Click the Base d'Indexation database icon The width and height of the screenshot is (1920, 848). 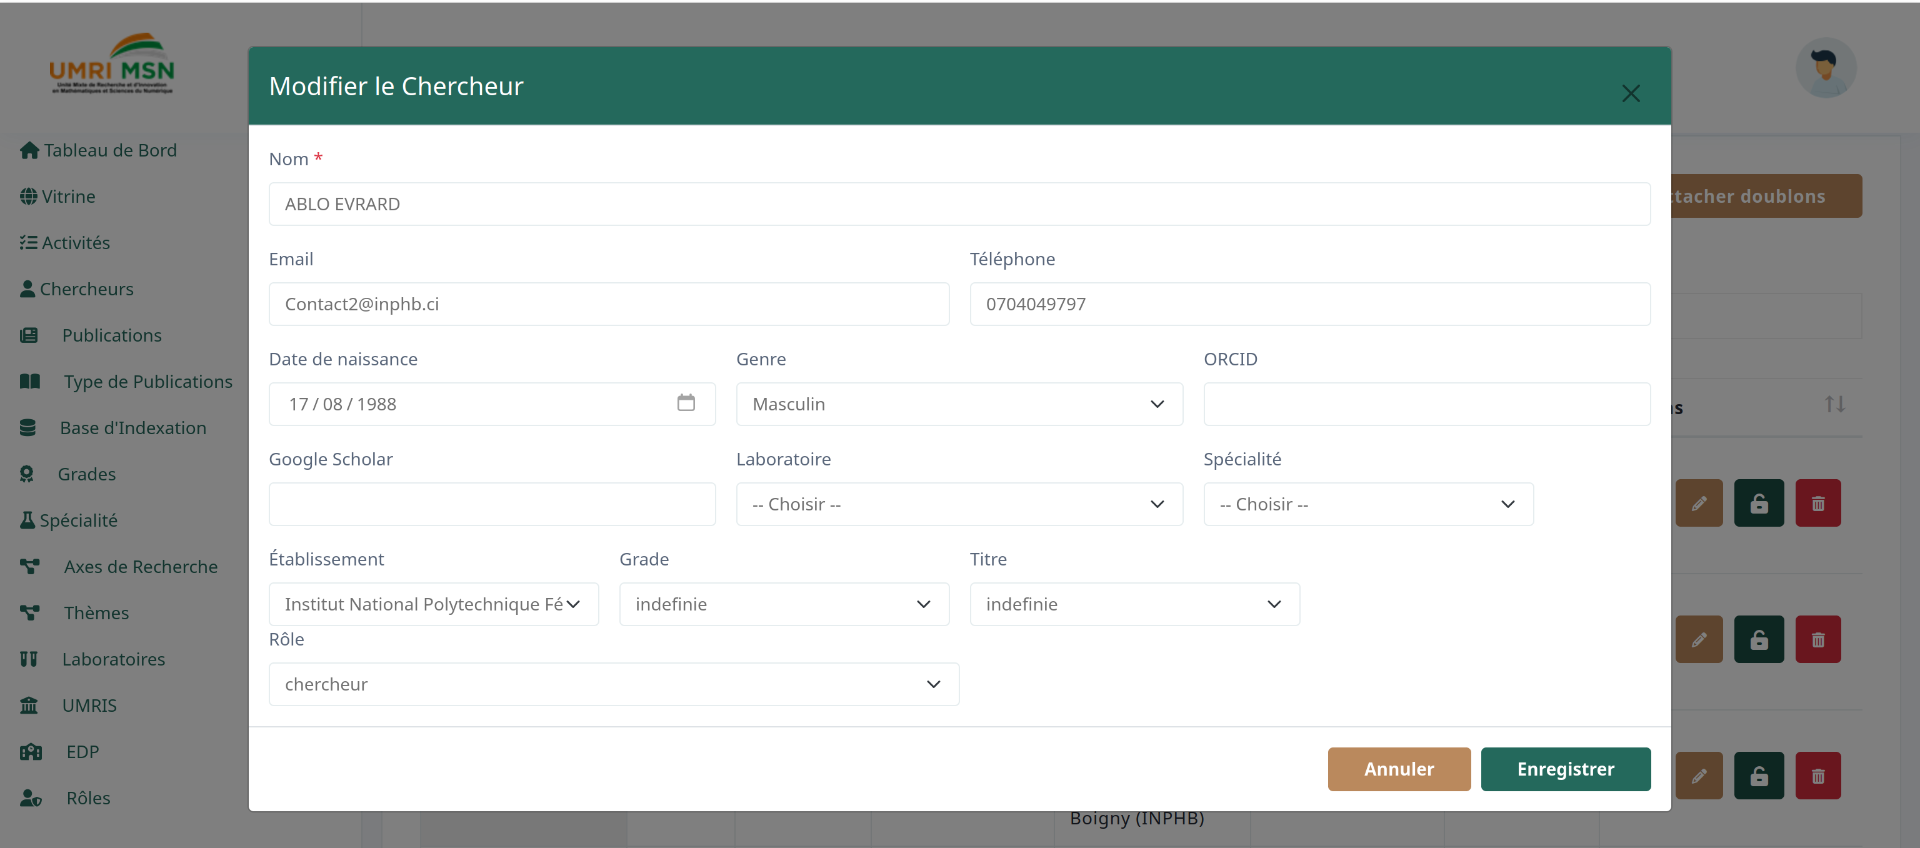pyautogui.click(x=28, y=428)
